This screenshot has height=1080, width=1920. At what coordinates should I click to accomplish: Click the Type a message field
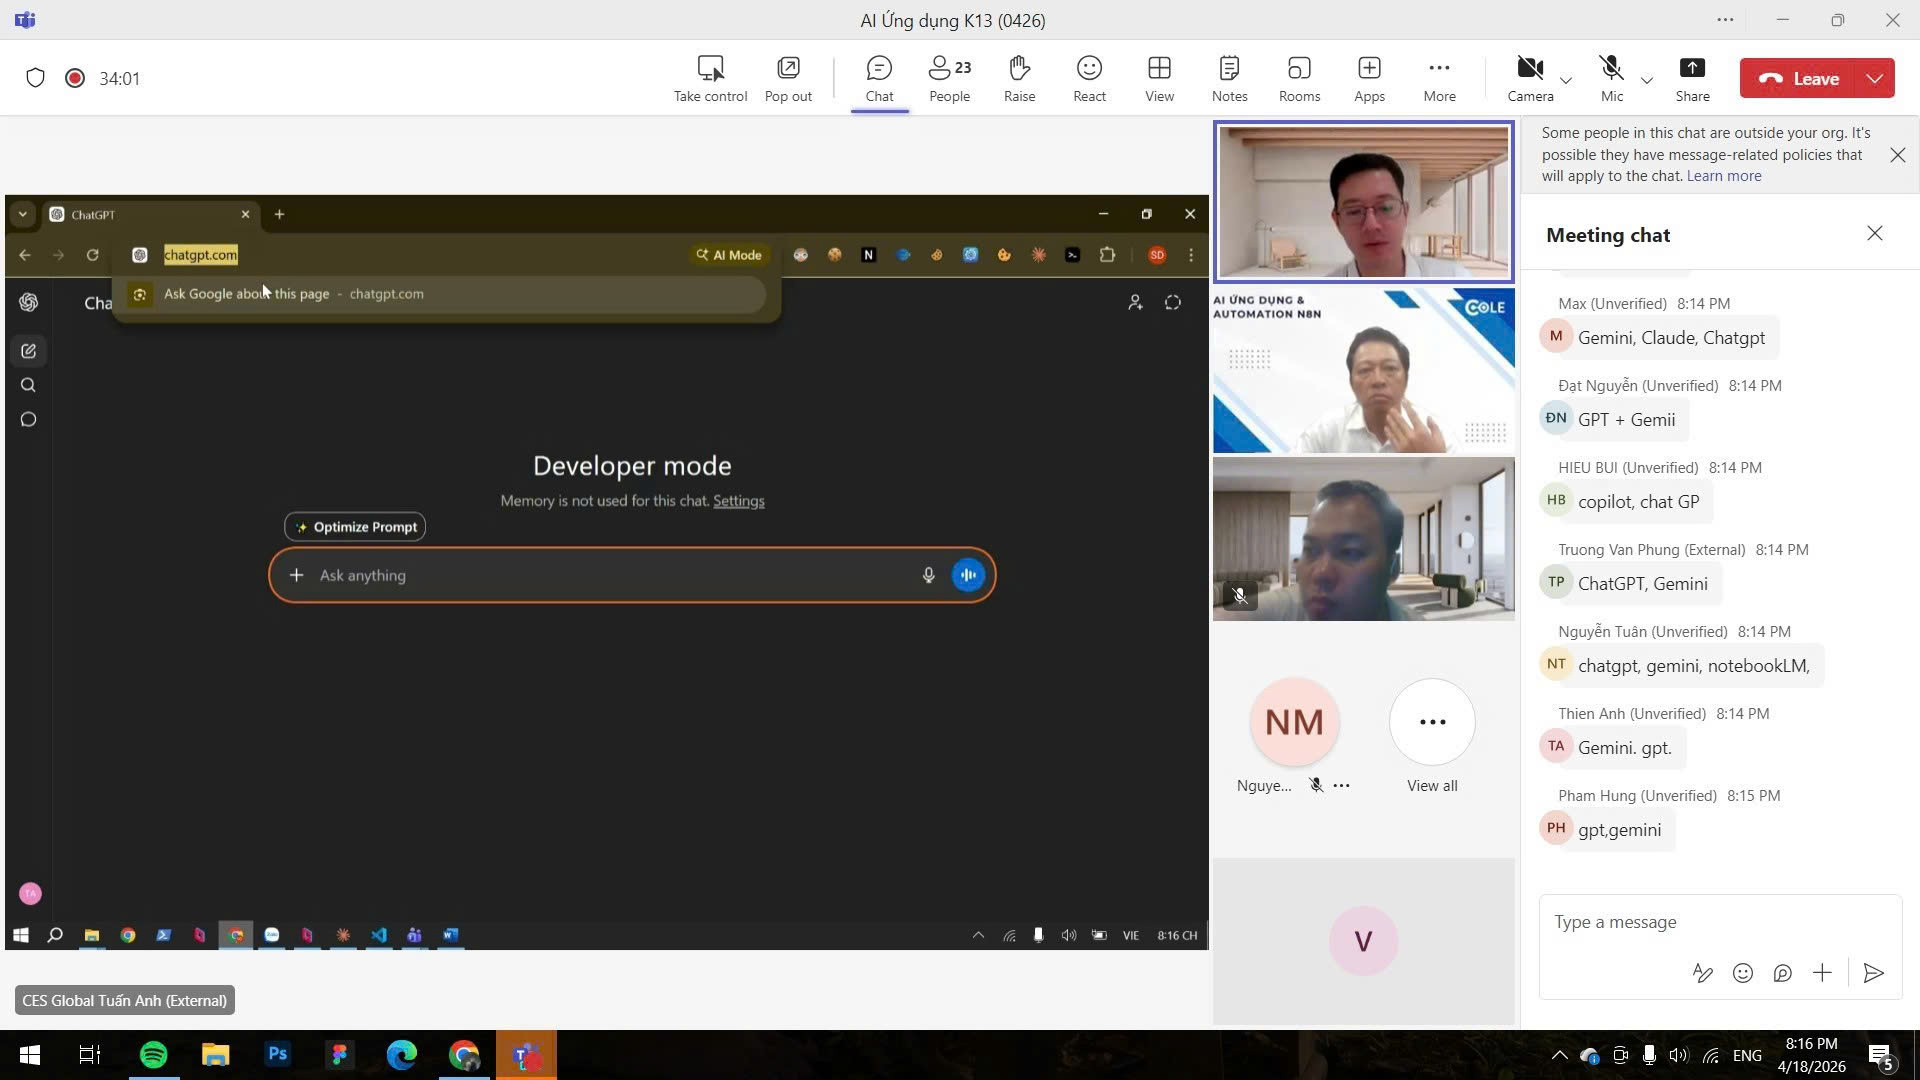tap(1700, 922)
